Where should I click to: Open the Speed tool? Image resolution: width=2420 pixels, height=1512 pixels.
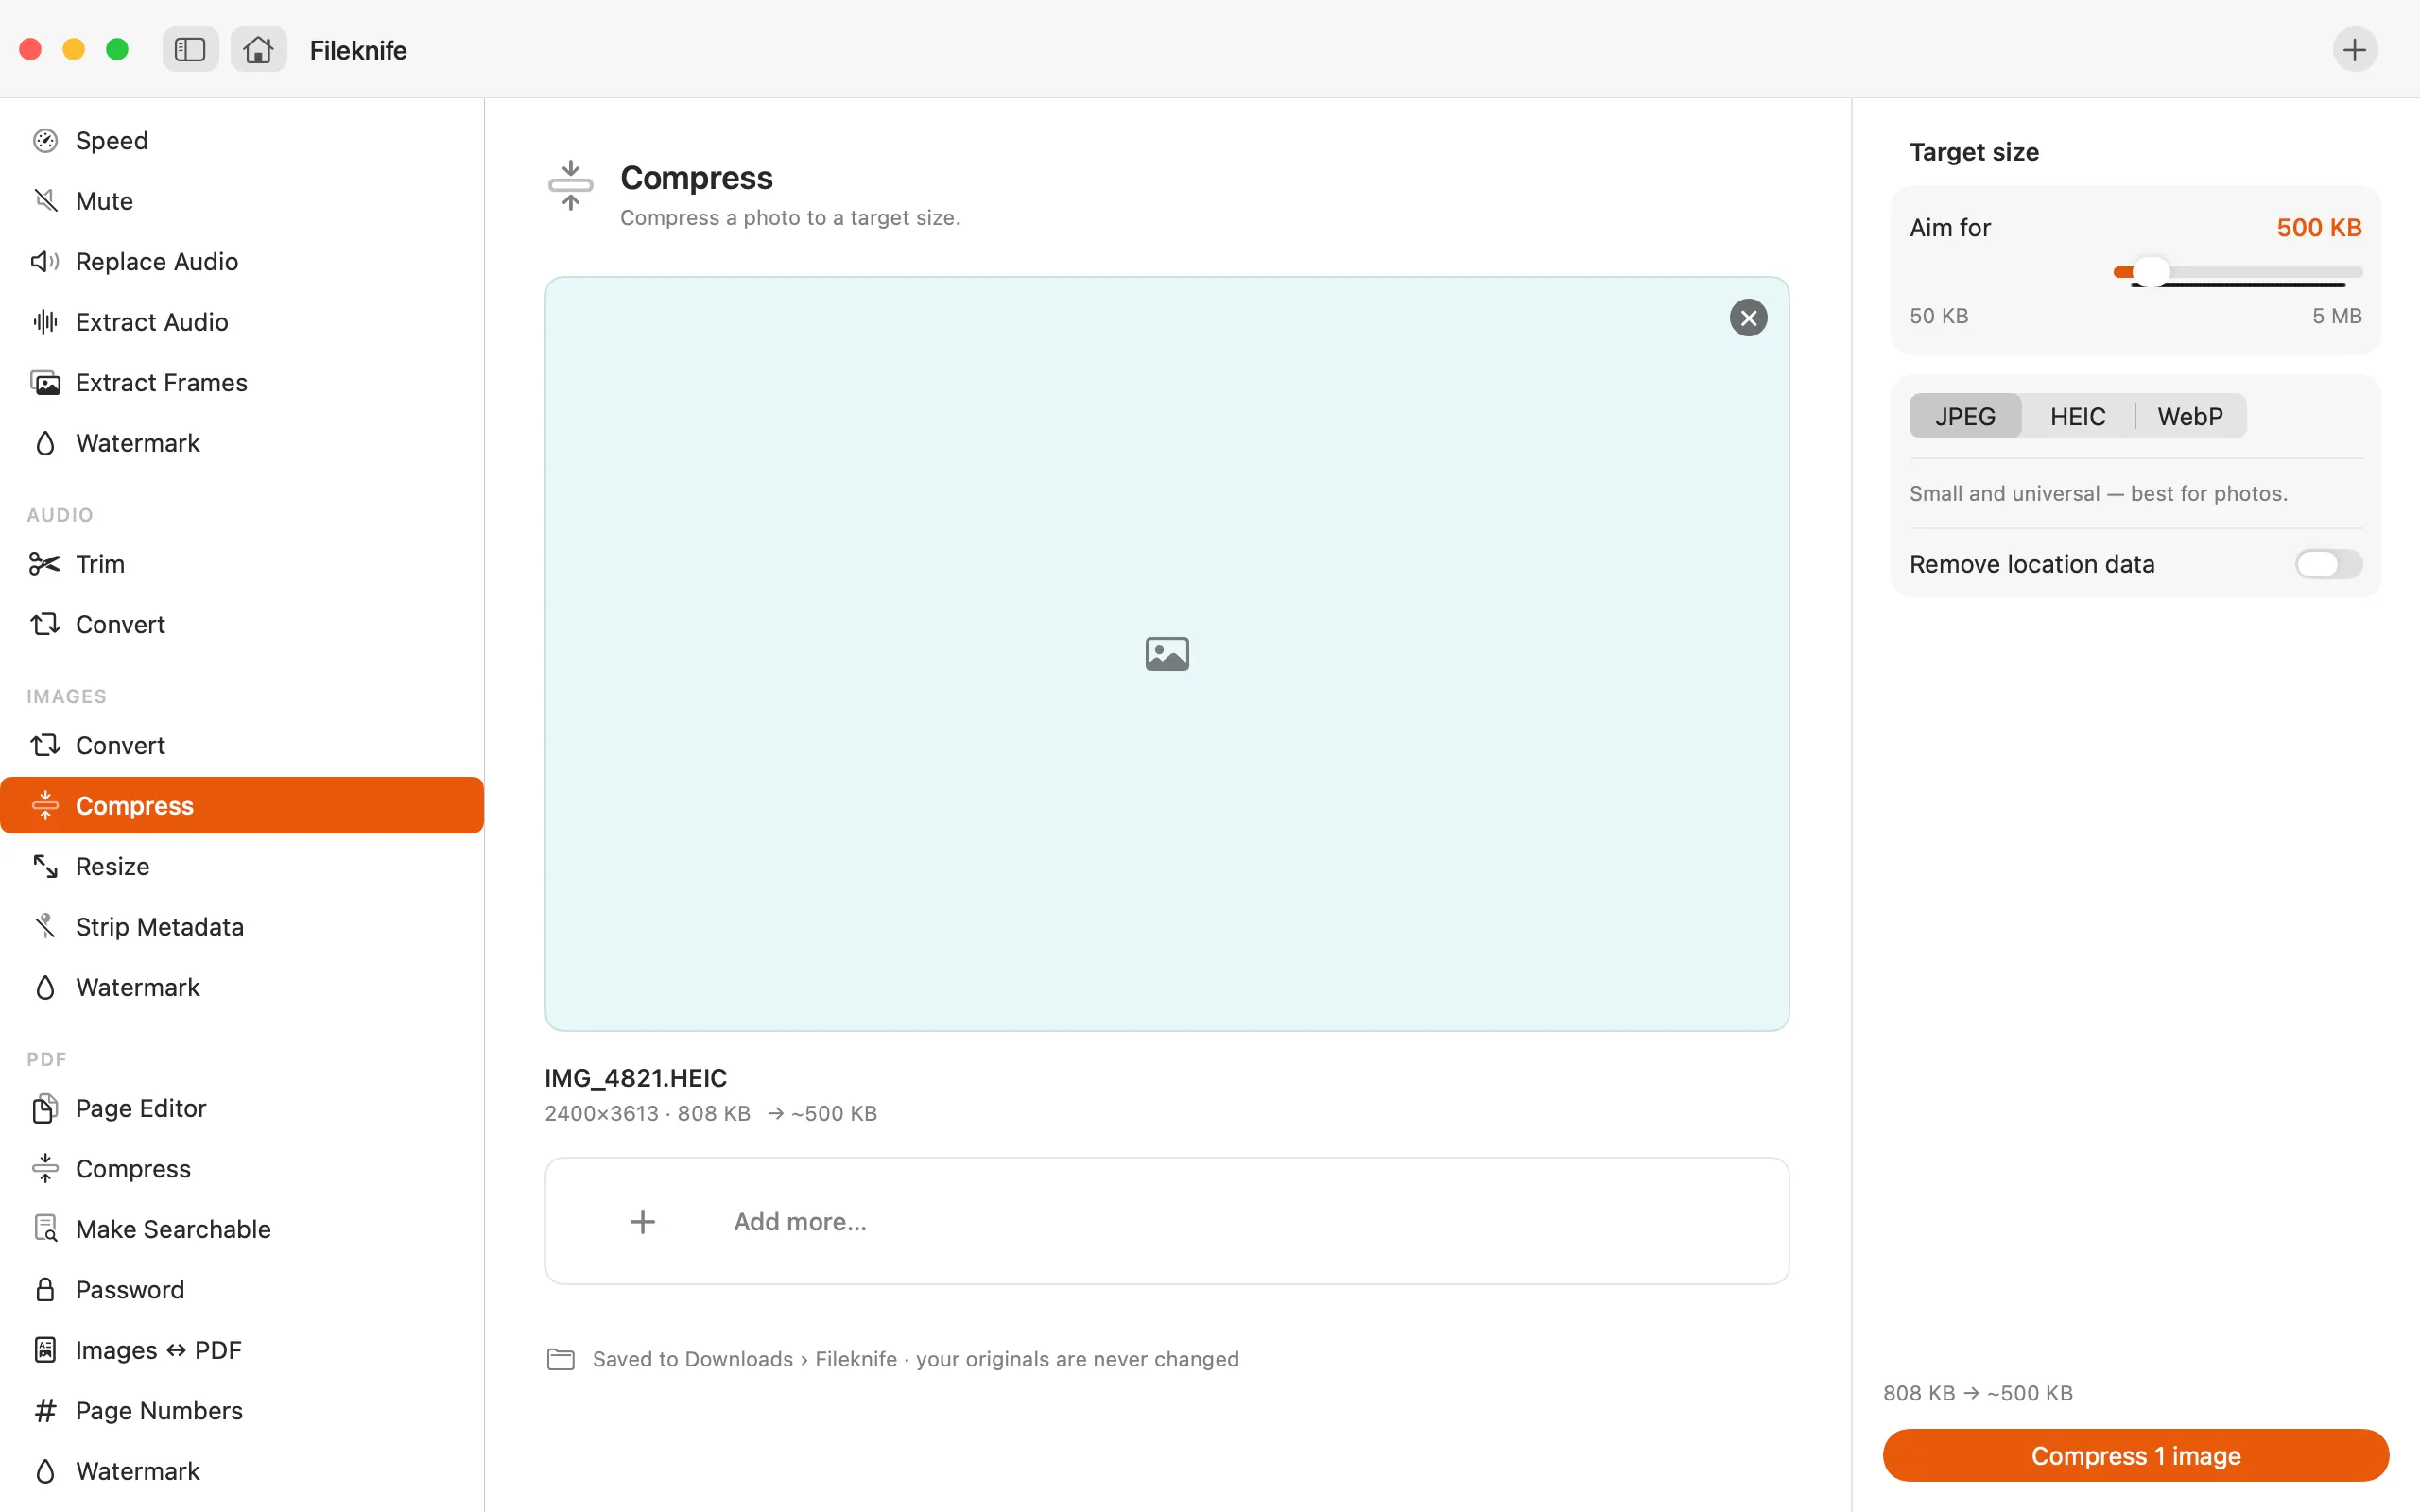[x=242, y=141]
